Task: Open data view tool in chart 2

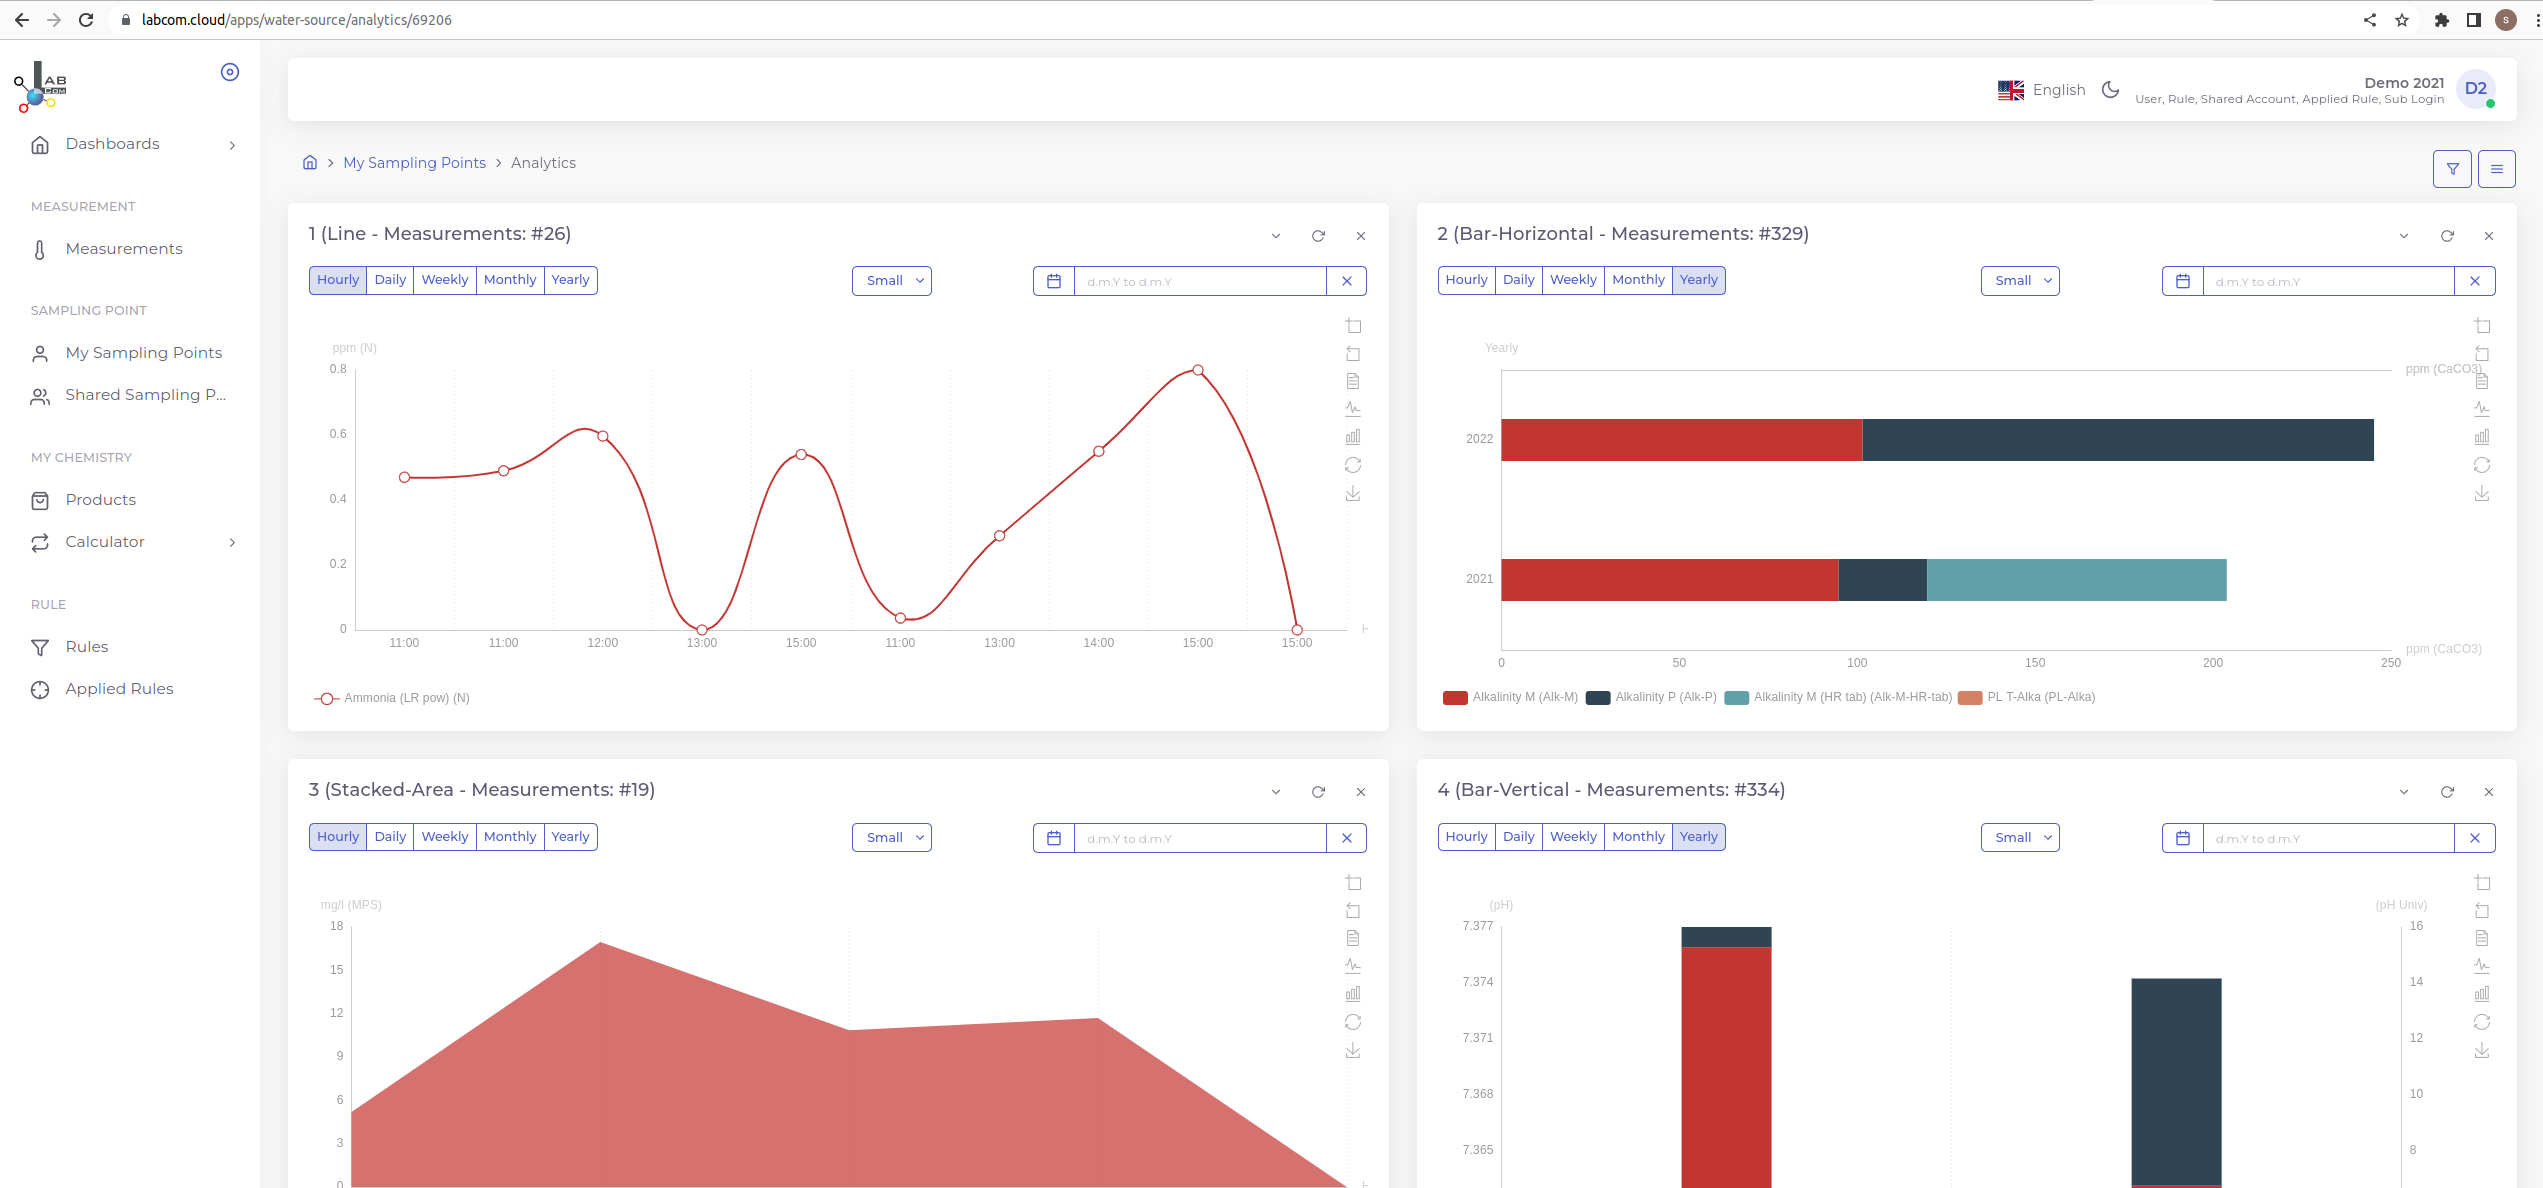Action: pyautogui.click(x=2482, y=381)
